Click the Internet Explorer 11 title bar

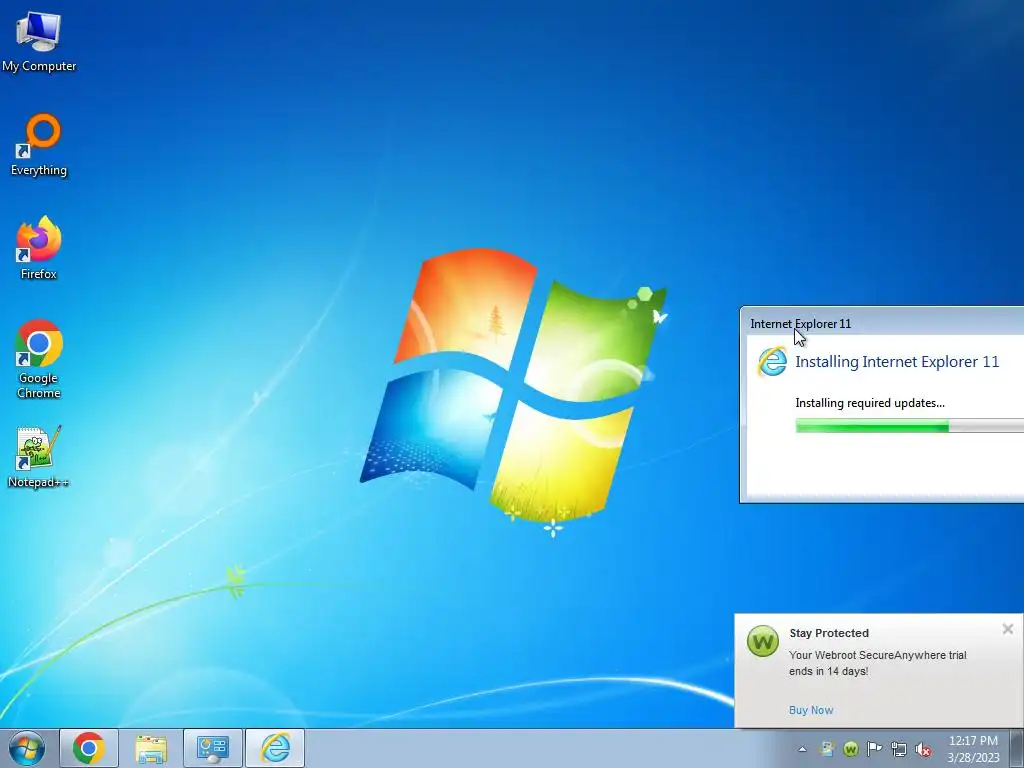tap(882, 323)
